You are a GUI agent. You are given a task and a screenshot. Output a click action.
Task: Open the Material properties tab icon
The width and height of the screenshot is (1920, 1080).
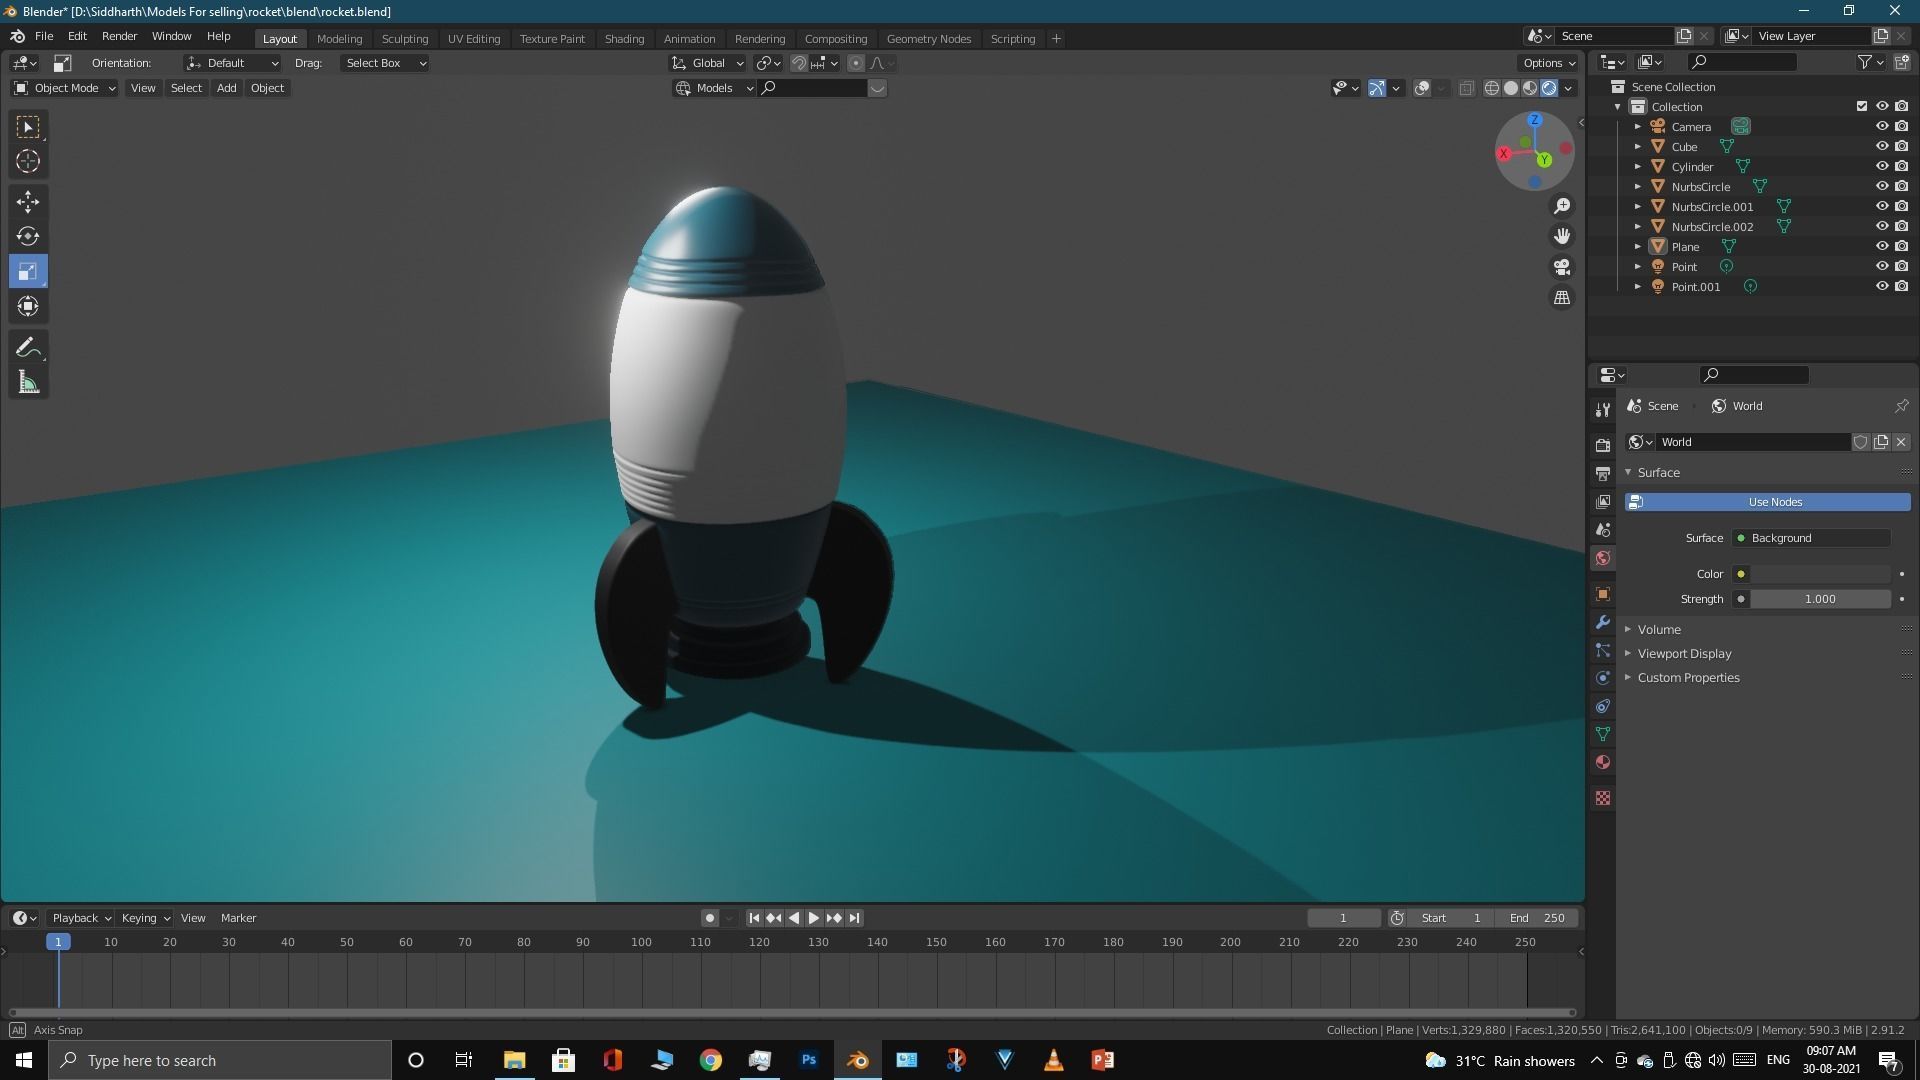(x=1603, y=763)
